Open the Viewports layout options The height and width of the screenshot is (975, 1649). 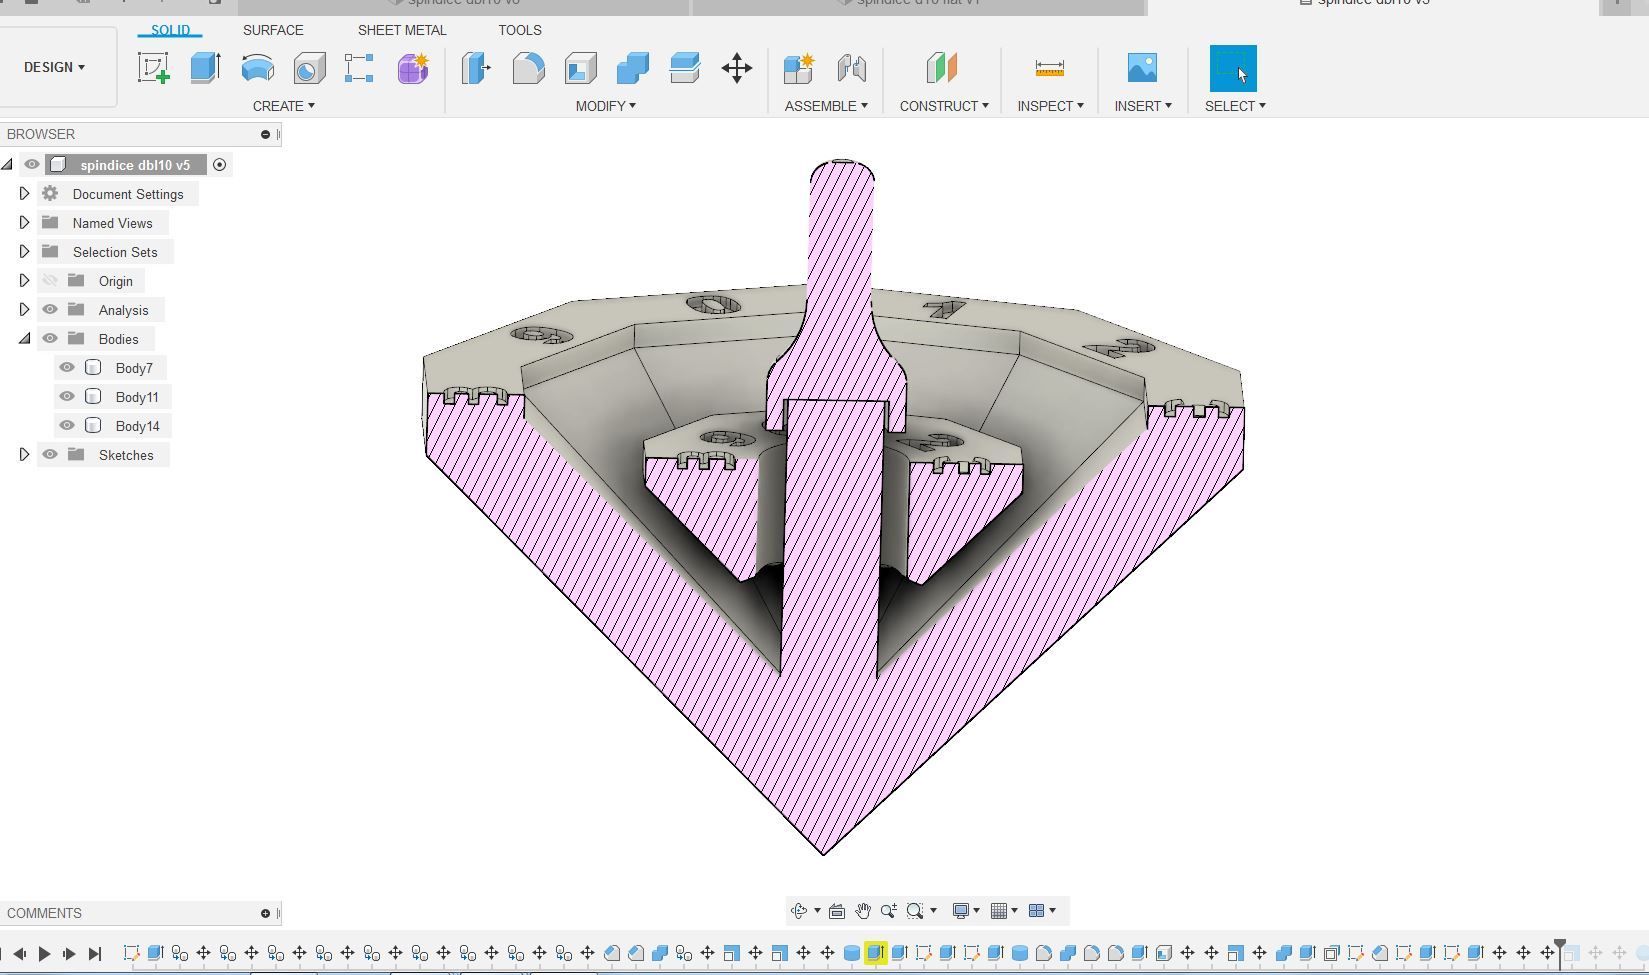(1042, 911)
